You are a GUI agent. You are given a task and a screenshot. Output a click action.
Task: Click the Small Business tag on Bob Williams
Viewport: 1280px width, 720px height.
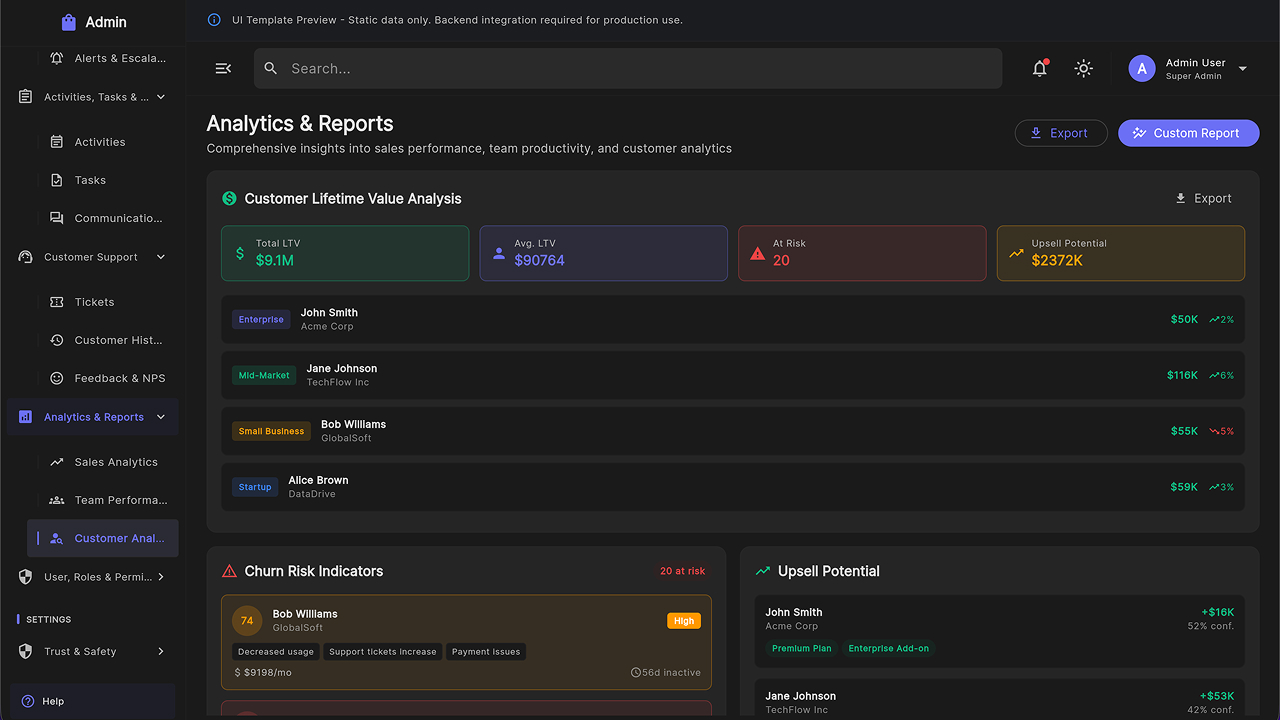271,431
